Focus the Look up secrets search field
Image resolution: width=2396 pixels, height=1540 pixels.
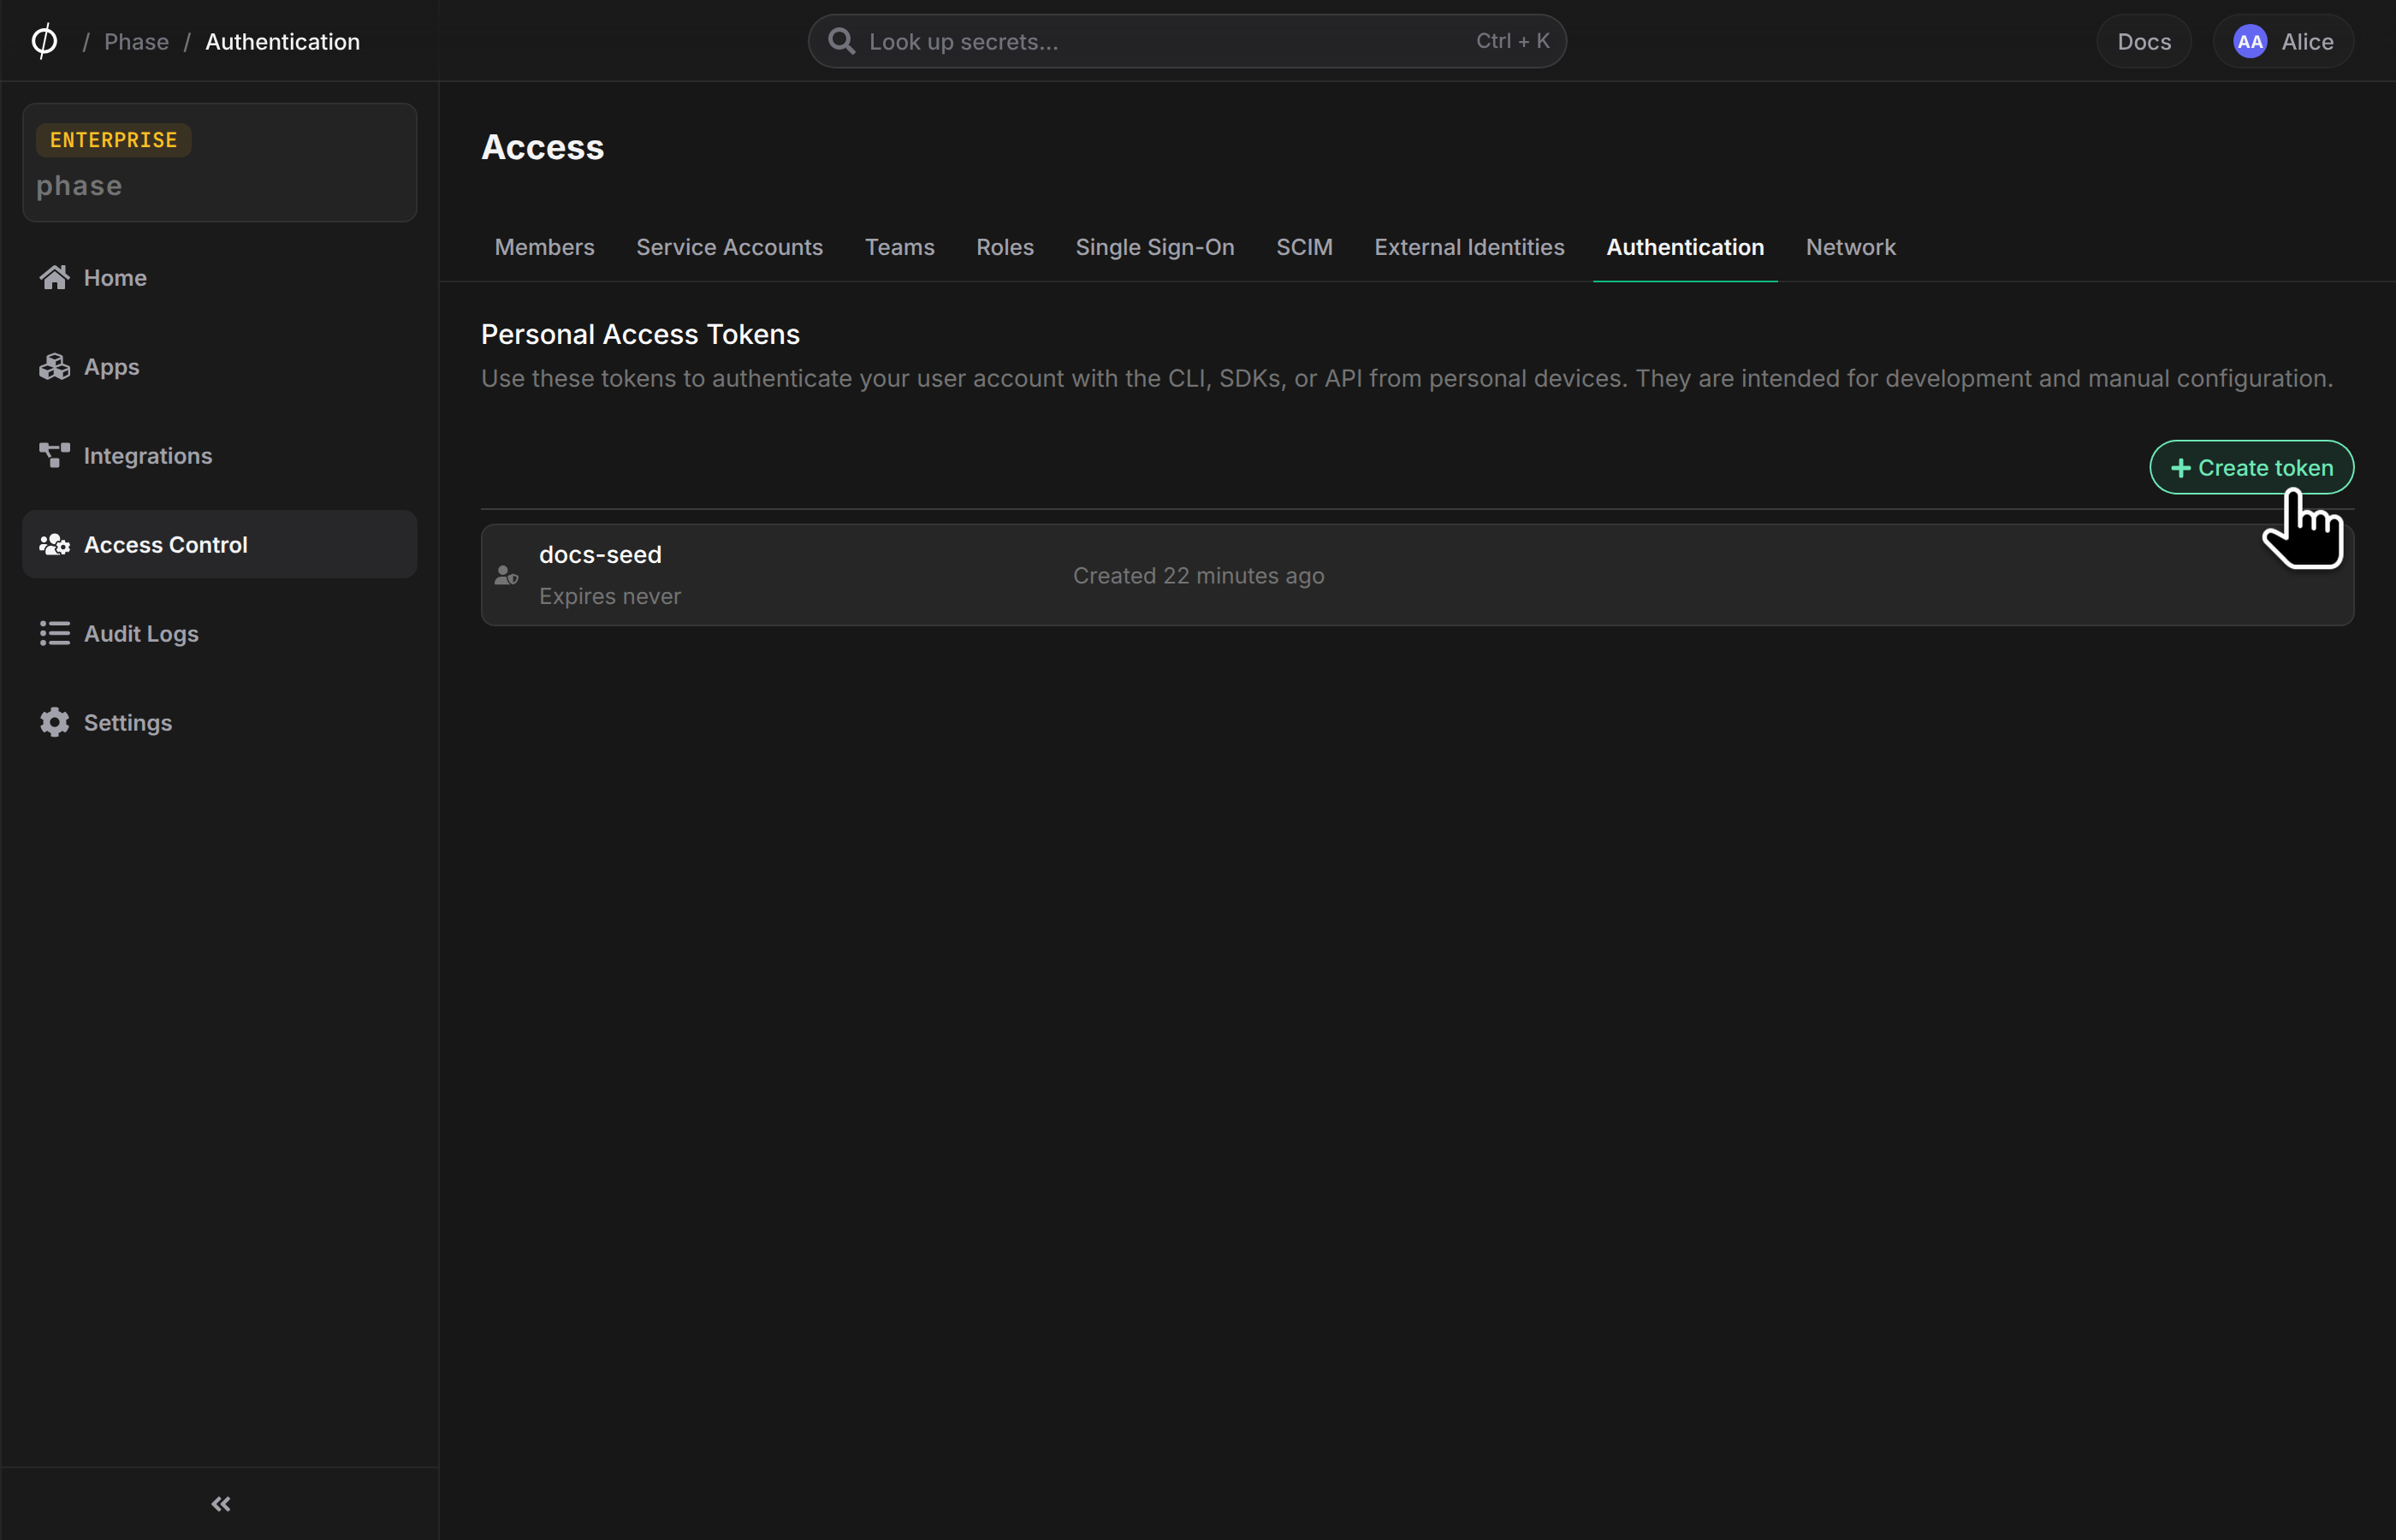[1186, 41]
